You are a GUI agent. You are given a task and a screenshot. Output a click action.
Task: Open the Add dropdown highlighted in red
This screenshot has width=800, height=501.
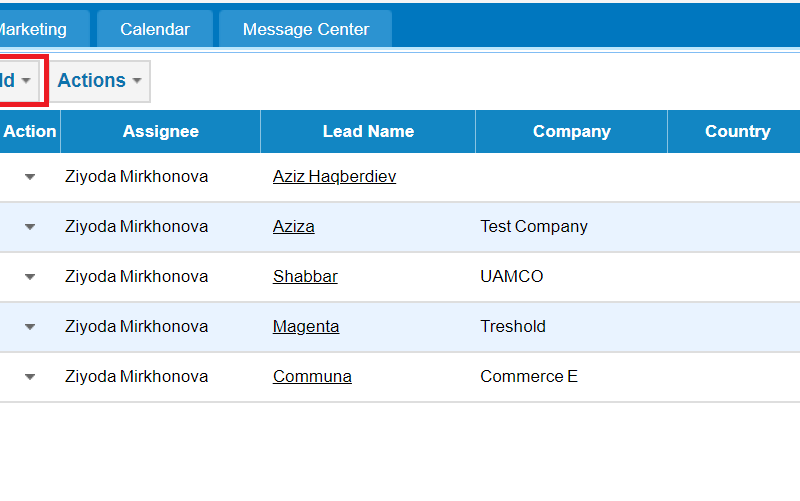(x=18, y=81)
